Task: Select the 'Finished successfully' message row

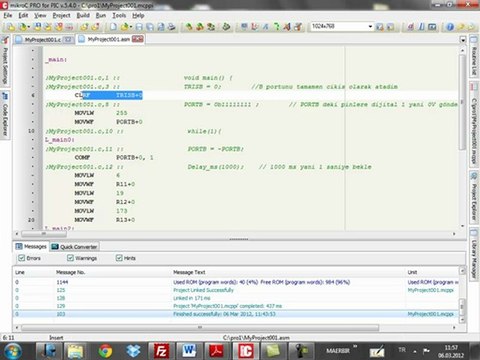Action: [236, 314]
